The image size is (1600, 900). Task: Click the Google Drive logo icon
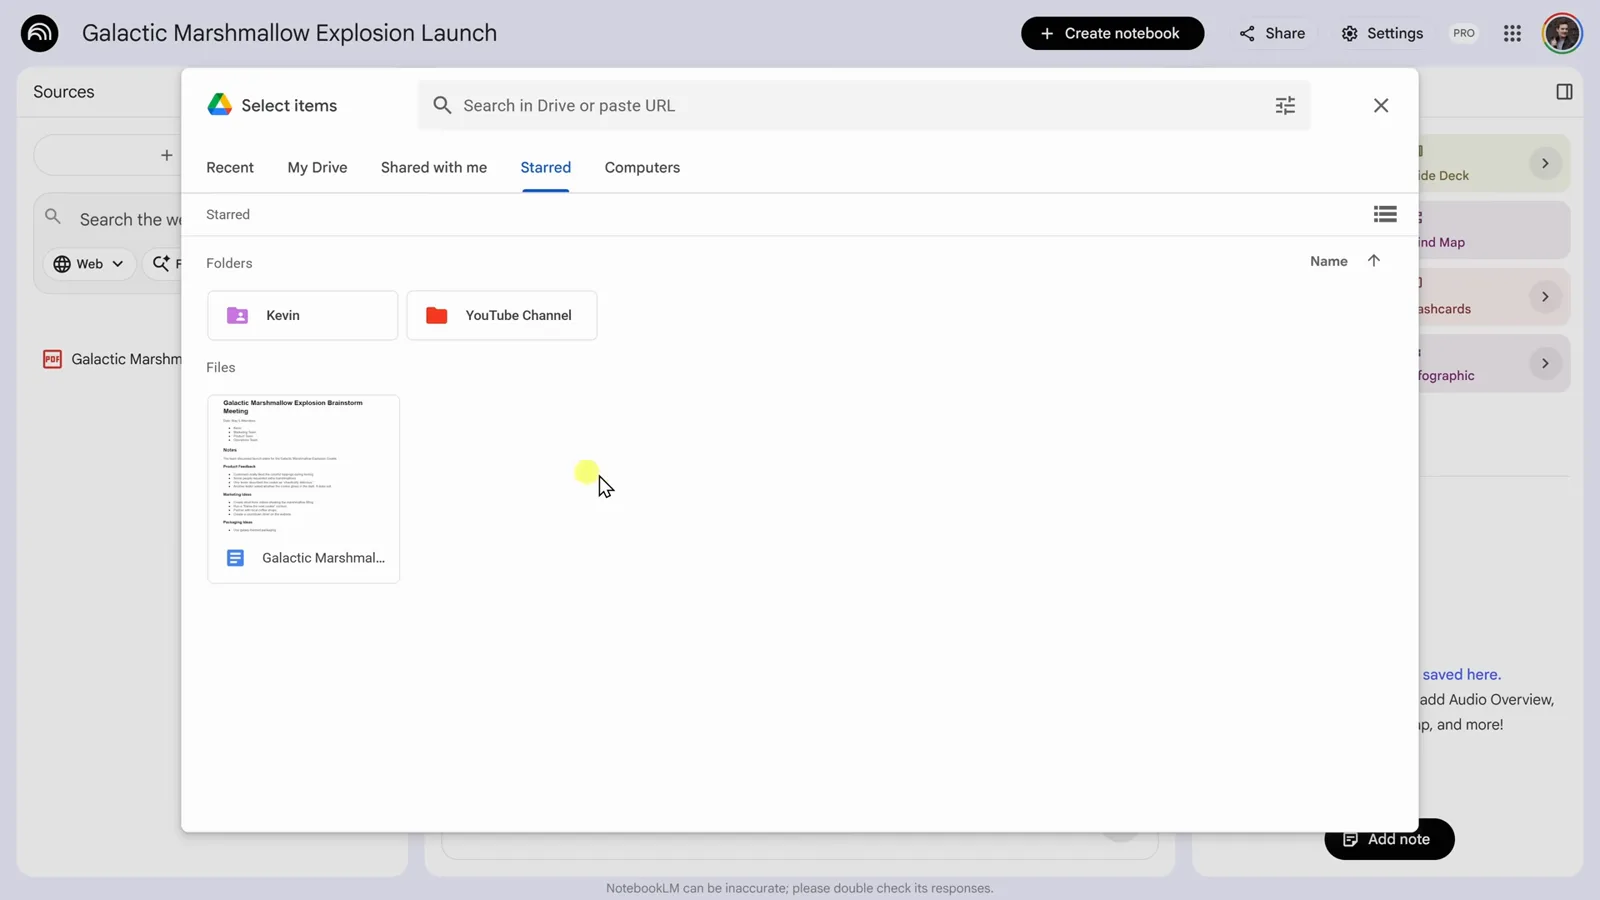(219, 105)
